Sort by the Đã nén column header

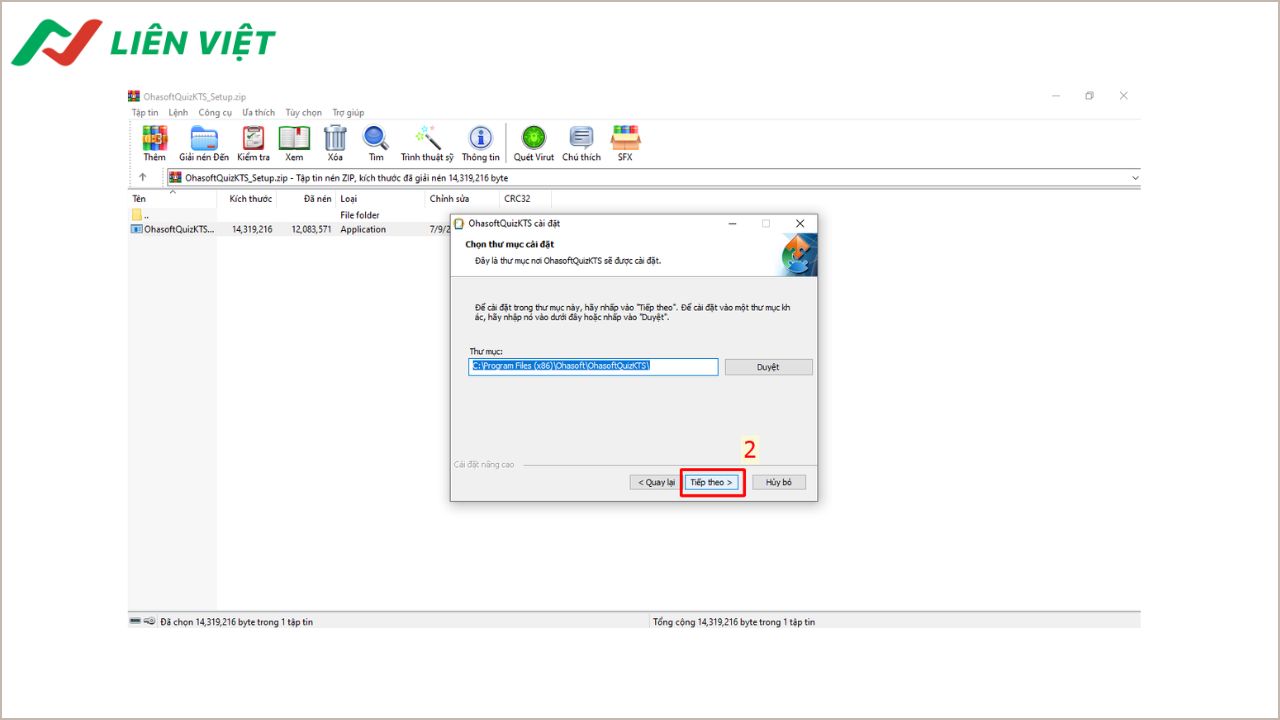point(306,199)
